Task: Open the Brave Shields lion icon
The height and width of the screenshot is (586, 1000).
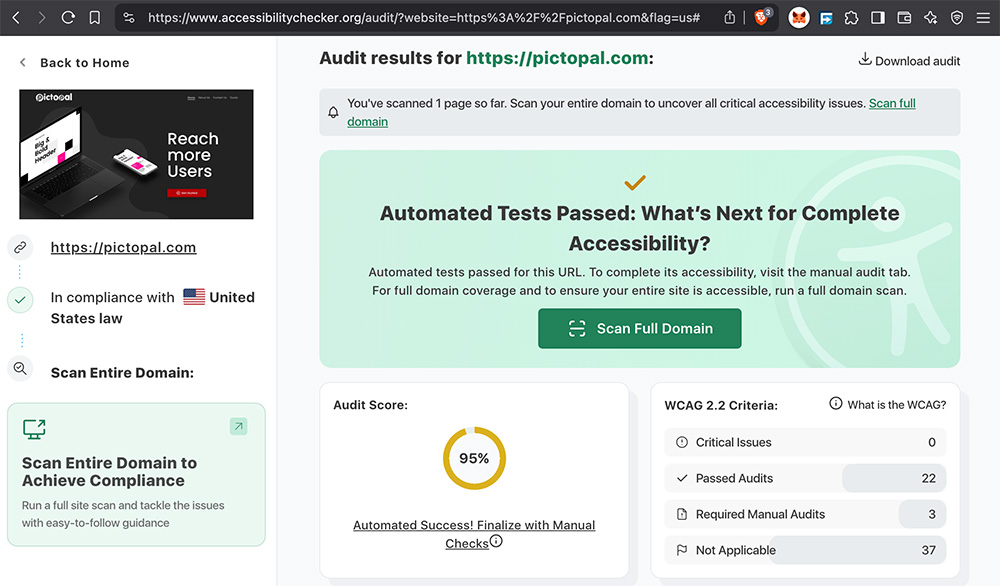Action: click(x=762, y=17)
